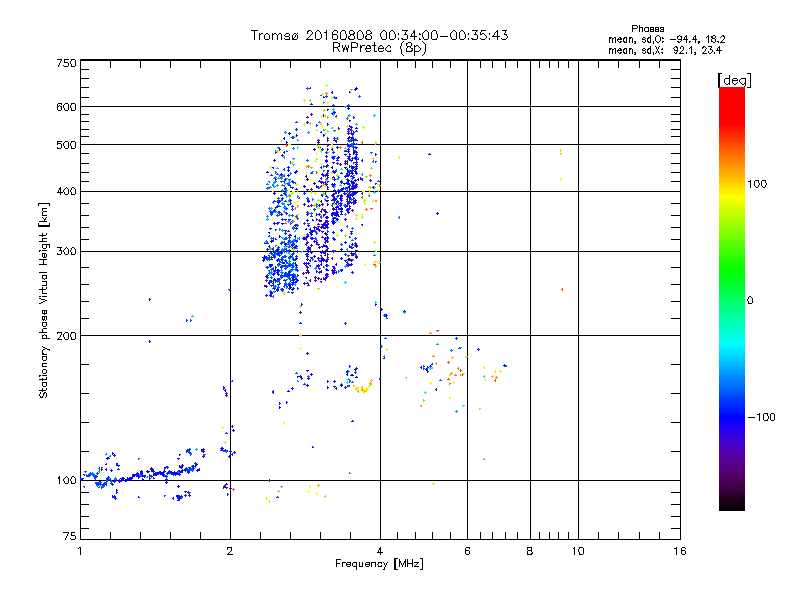Image resolution: width=800 pixels, height=600 pixels.
Task: Click the x-axis tick label "1"
Action: tap(80, 551)
